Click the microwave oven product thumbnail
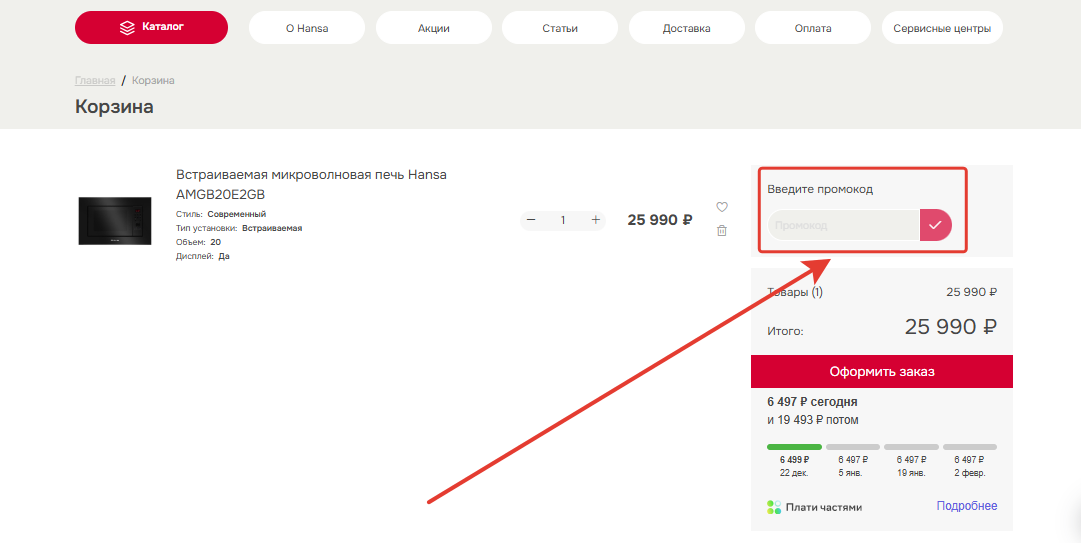 (114, 221)
